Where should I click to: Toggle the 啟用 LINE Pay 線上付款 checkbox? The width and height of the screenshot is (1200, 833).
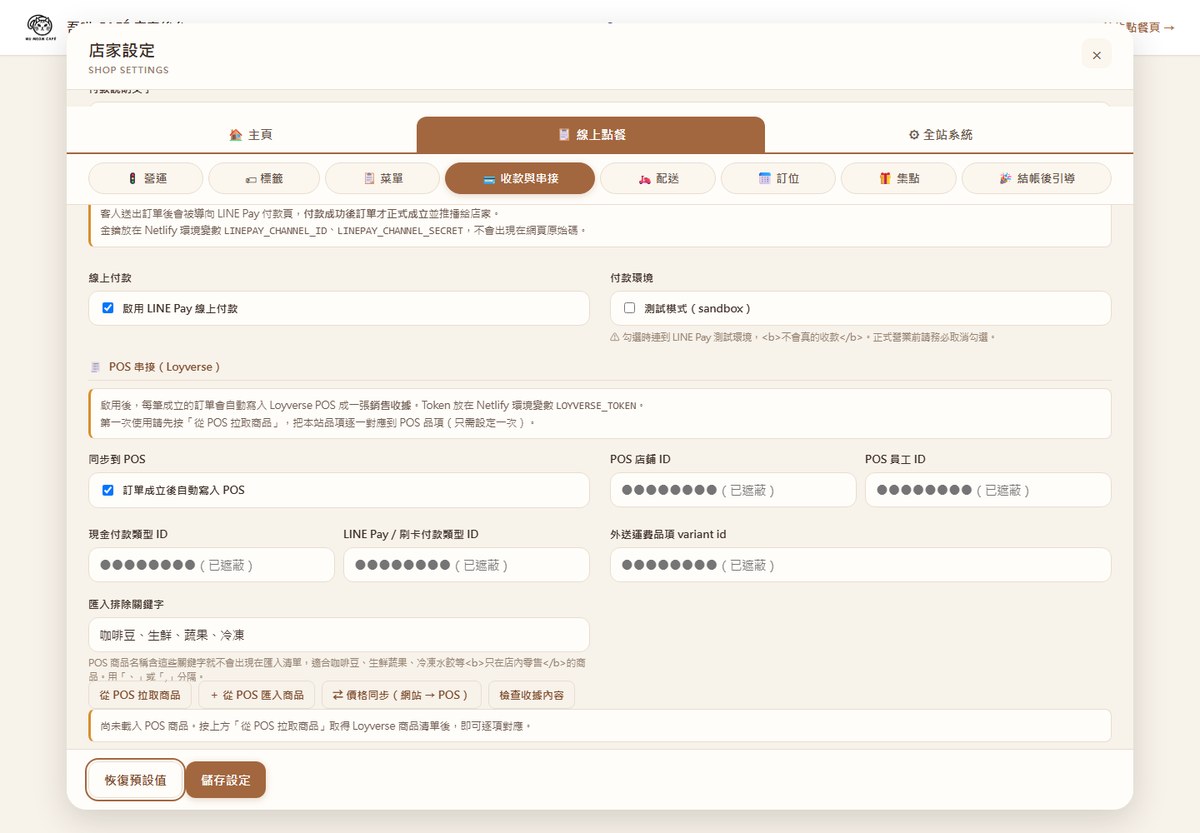coord(108,308)
